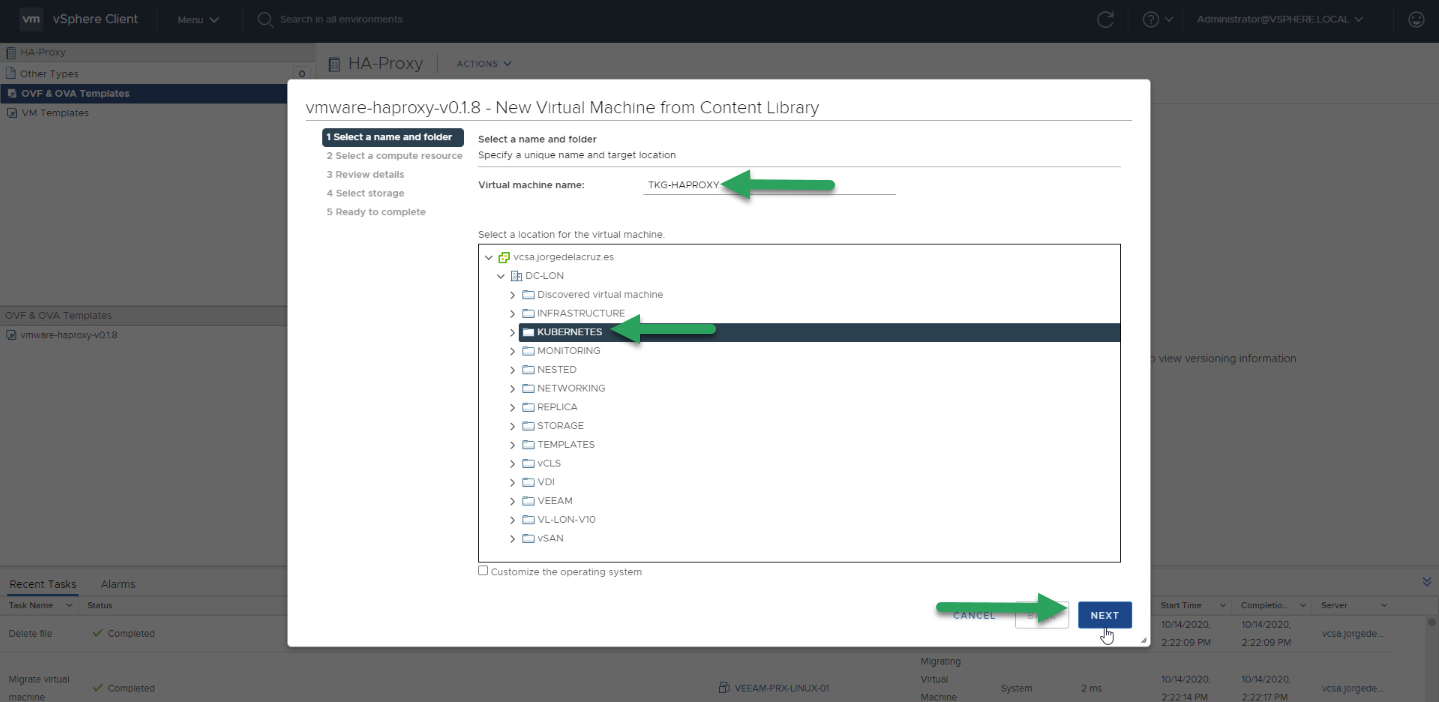Click the NEXT button
1439x702 pixels.
click(x=1105, y=615)
